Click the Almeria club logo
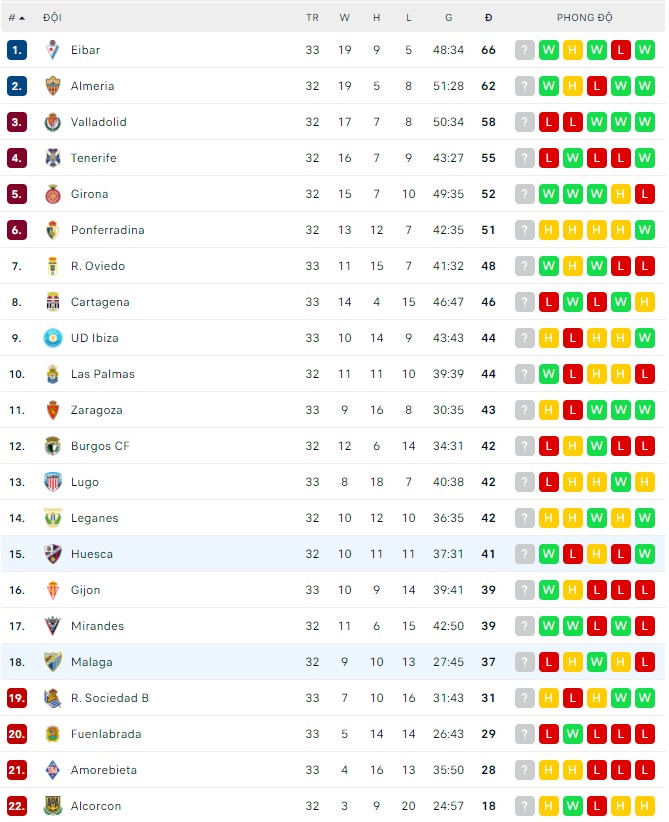 tap(52, 86)
